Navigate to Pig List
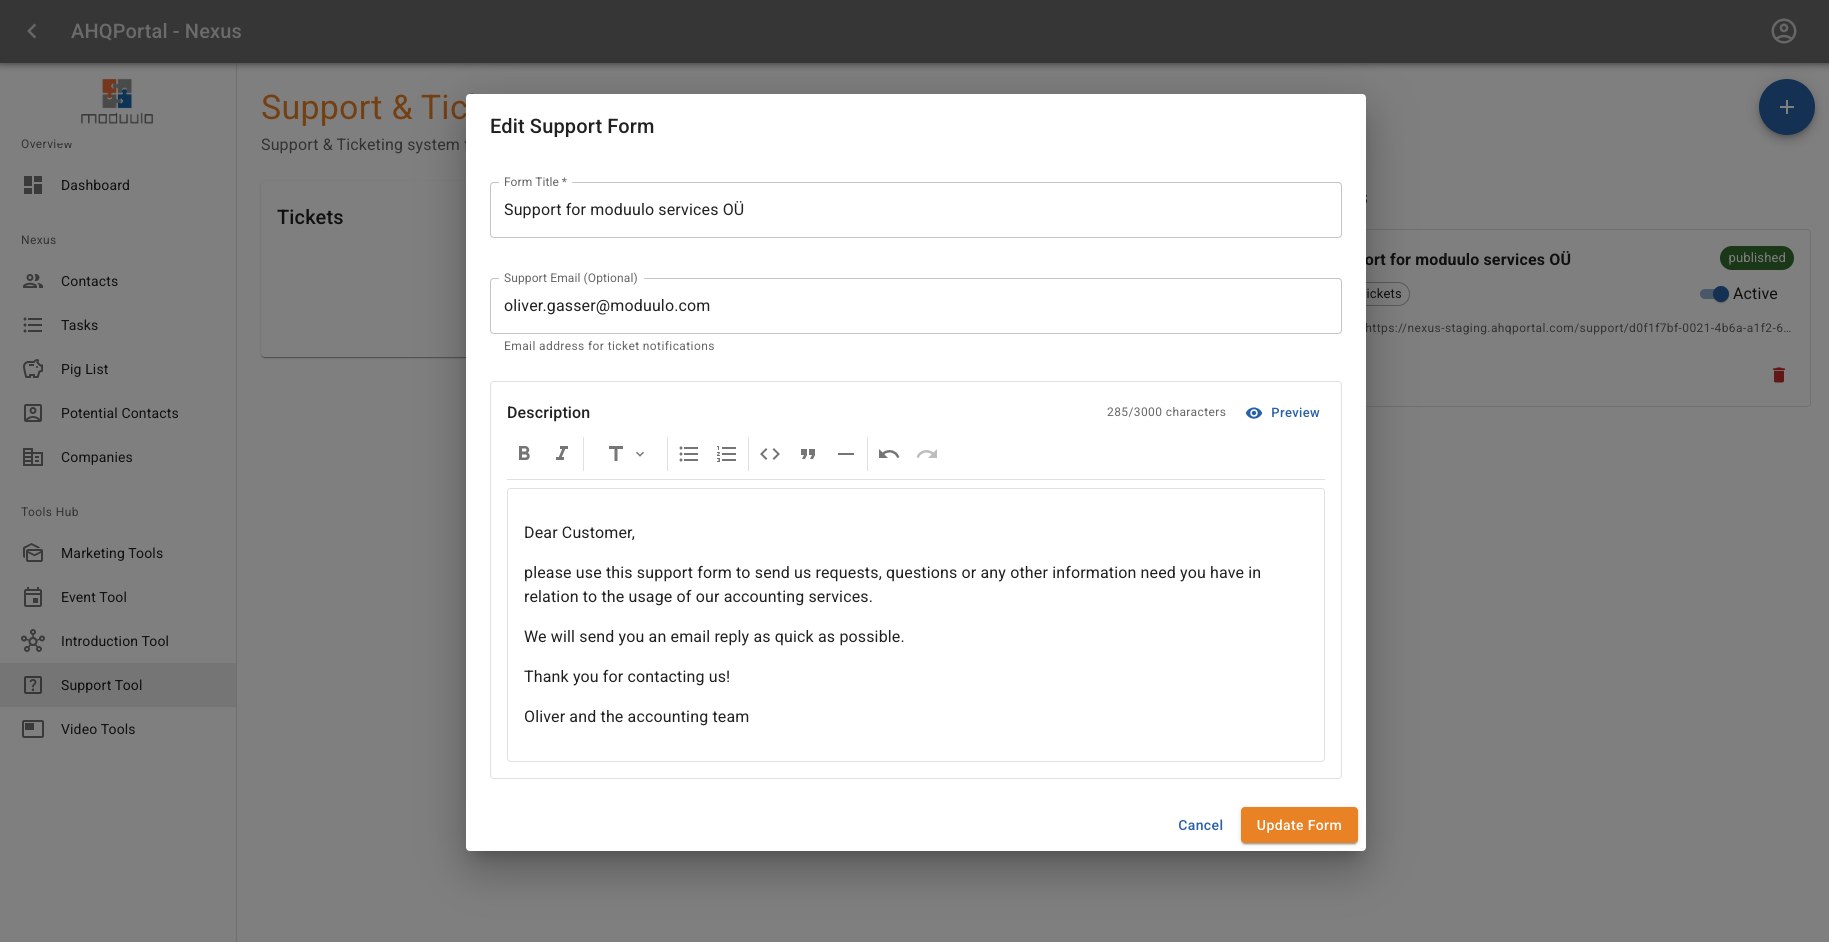 pyautogui.click(x=84, y=369)
